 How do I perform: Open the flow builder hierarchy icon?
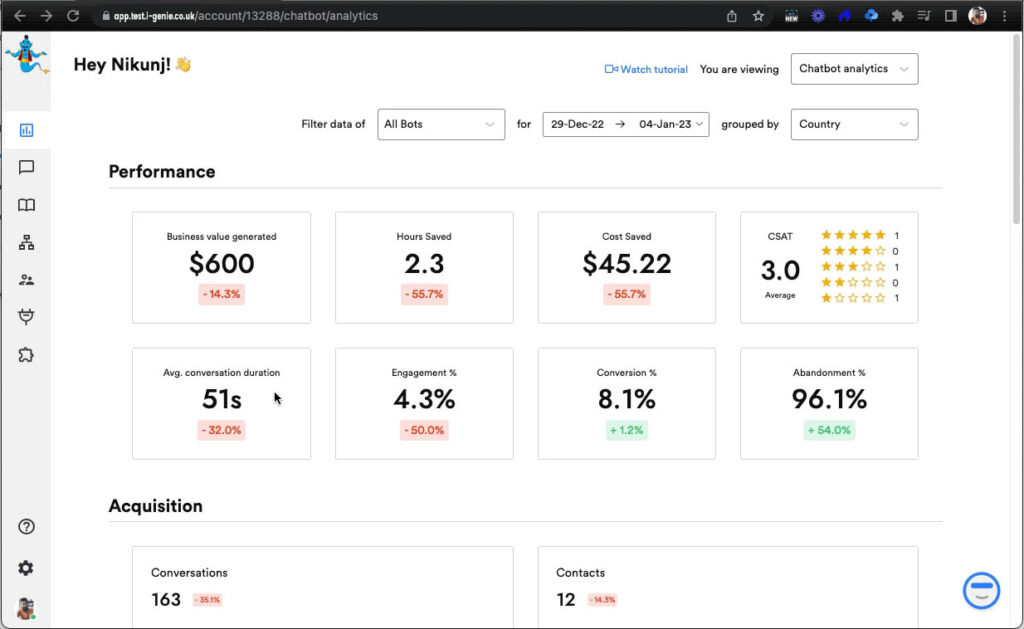26,243
